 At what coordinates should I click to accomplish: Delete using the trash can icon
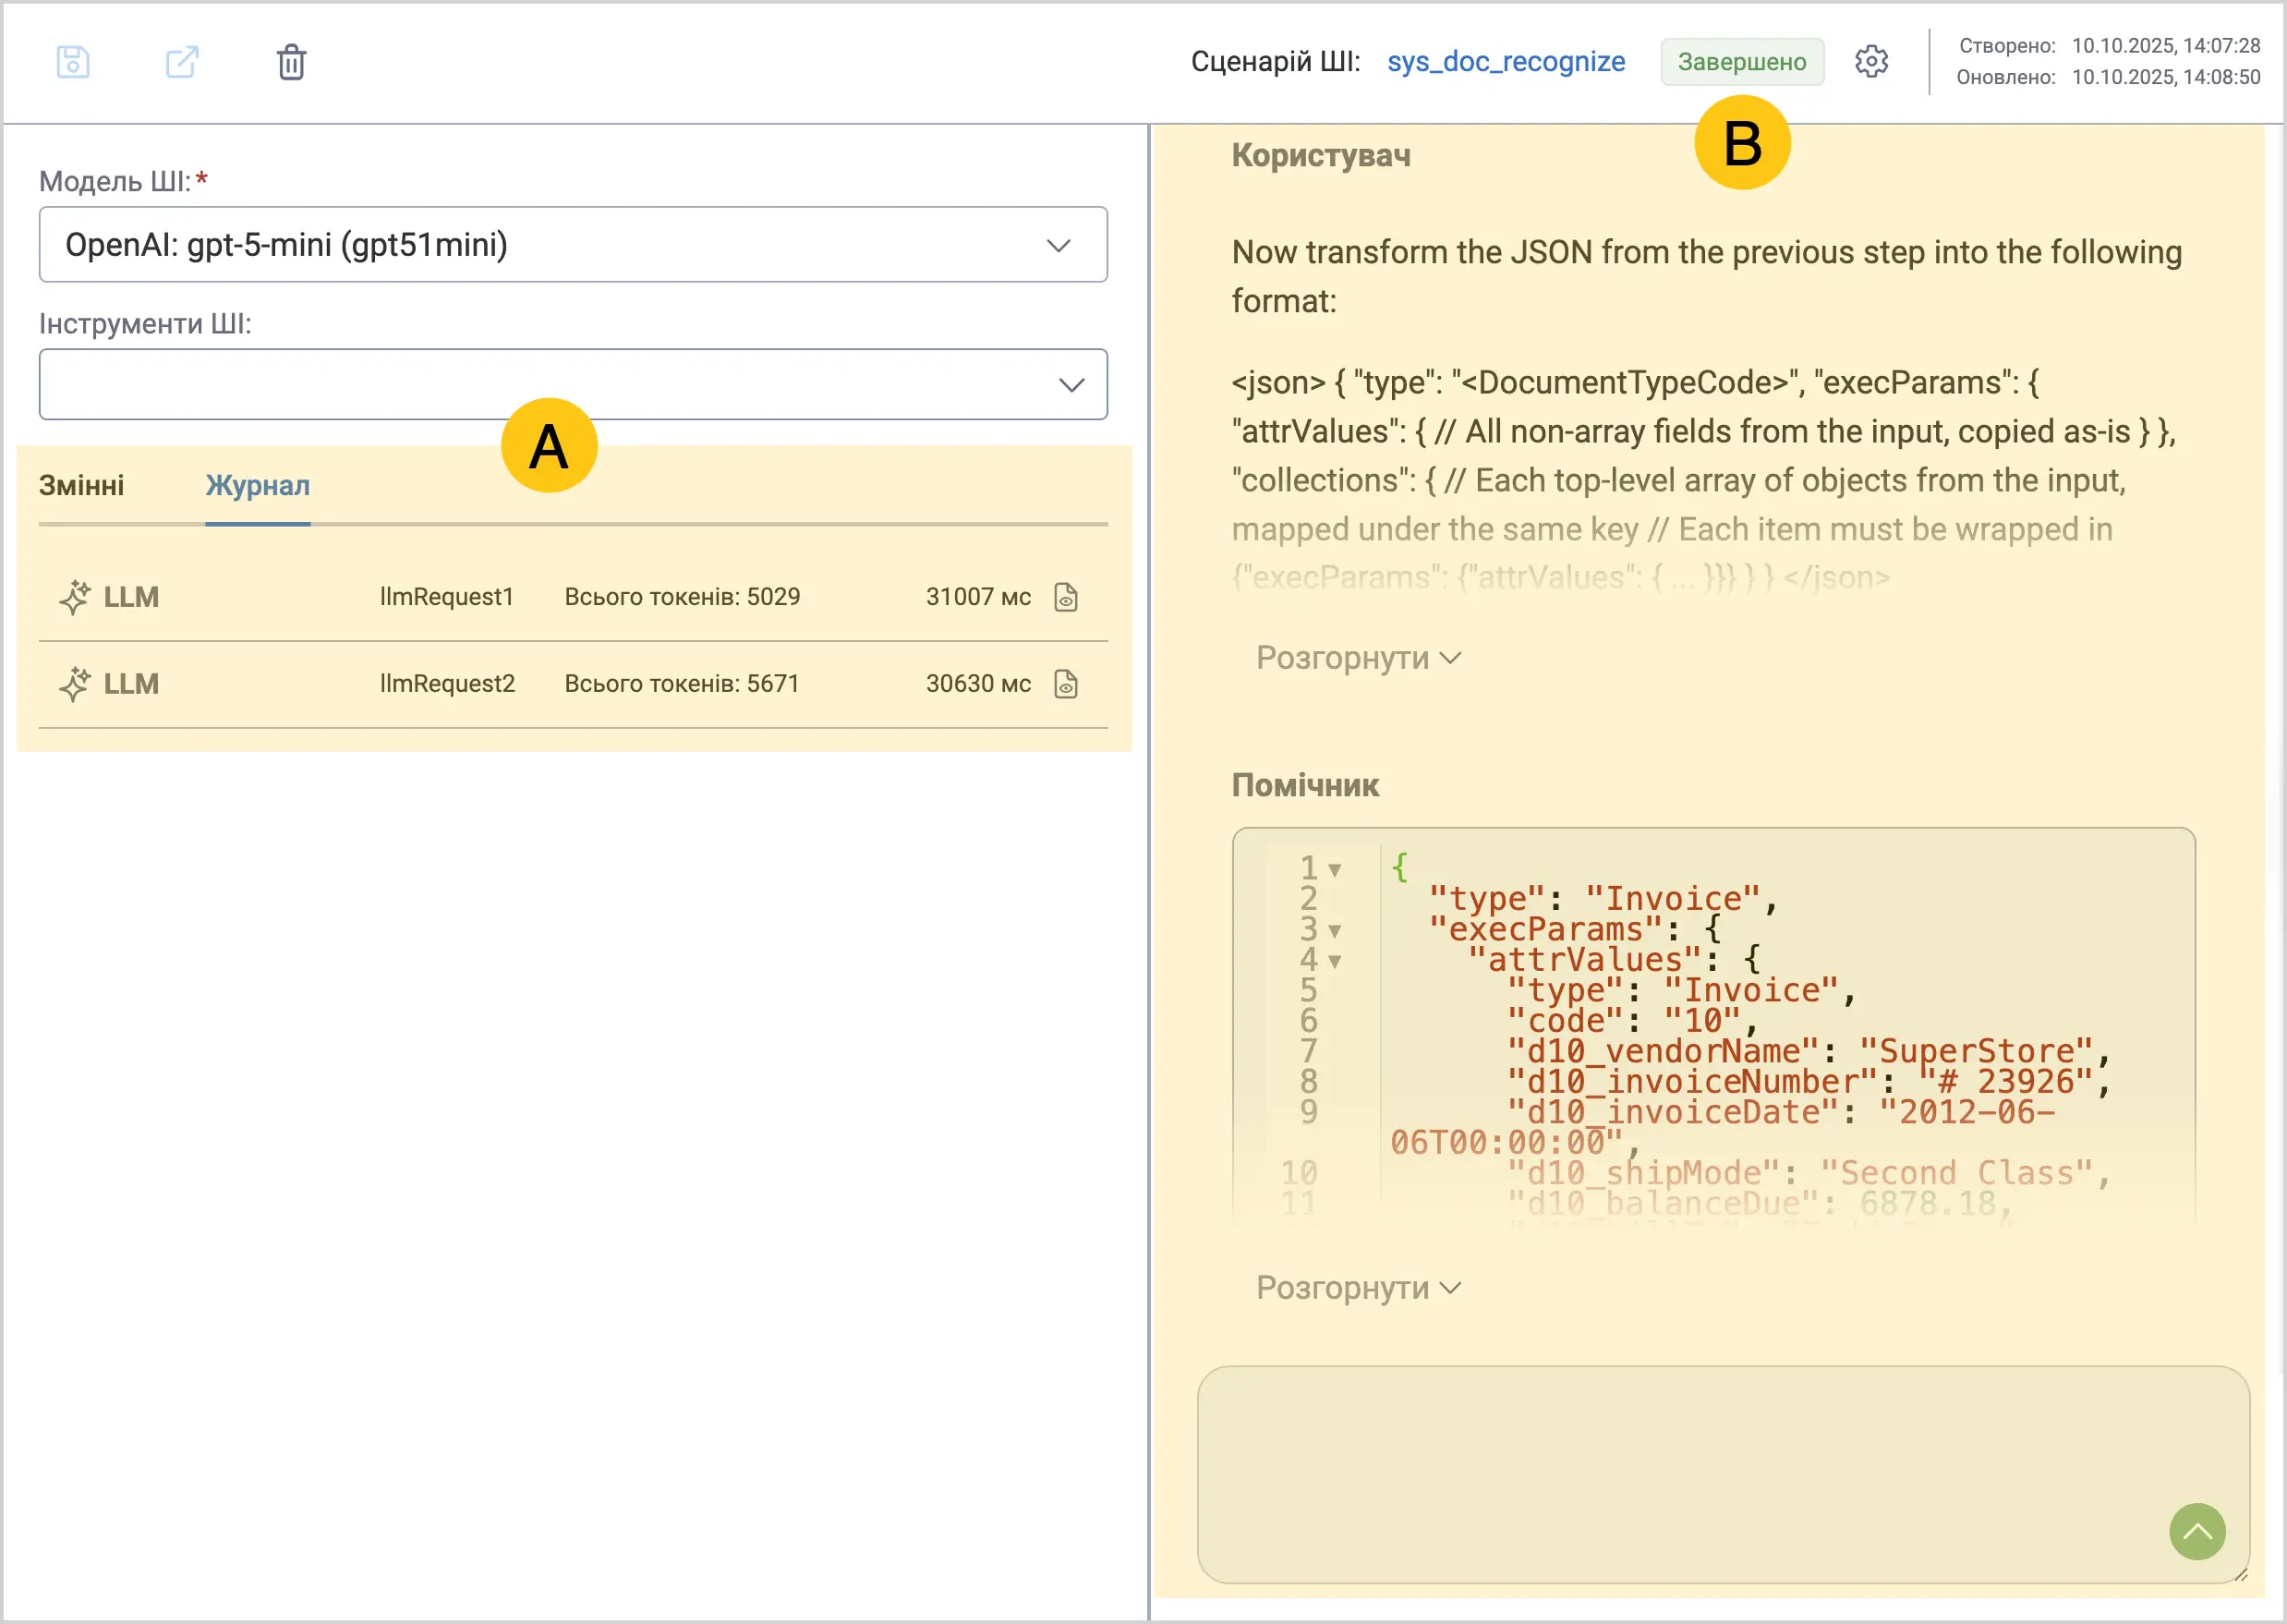pyautogui.click(x=291, y=62)
